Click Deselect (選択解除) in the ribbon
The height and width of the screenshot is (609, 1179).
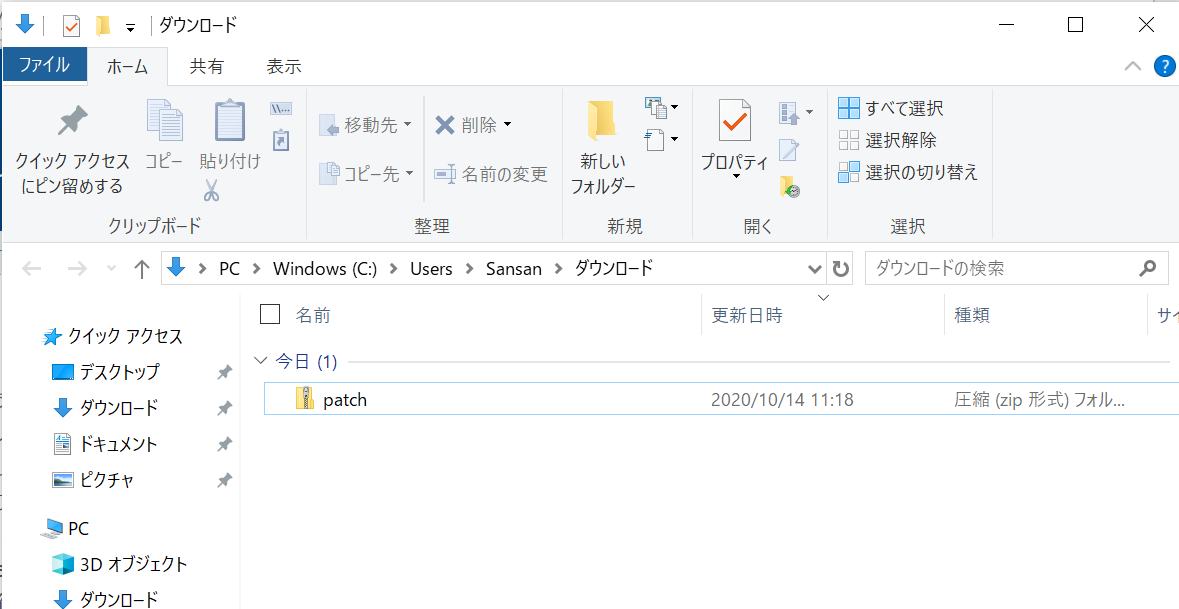(887, 140)
